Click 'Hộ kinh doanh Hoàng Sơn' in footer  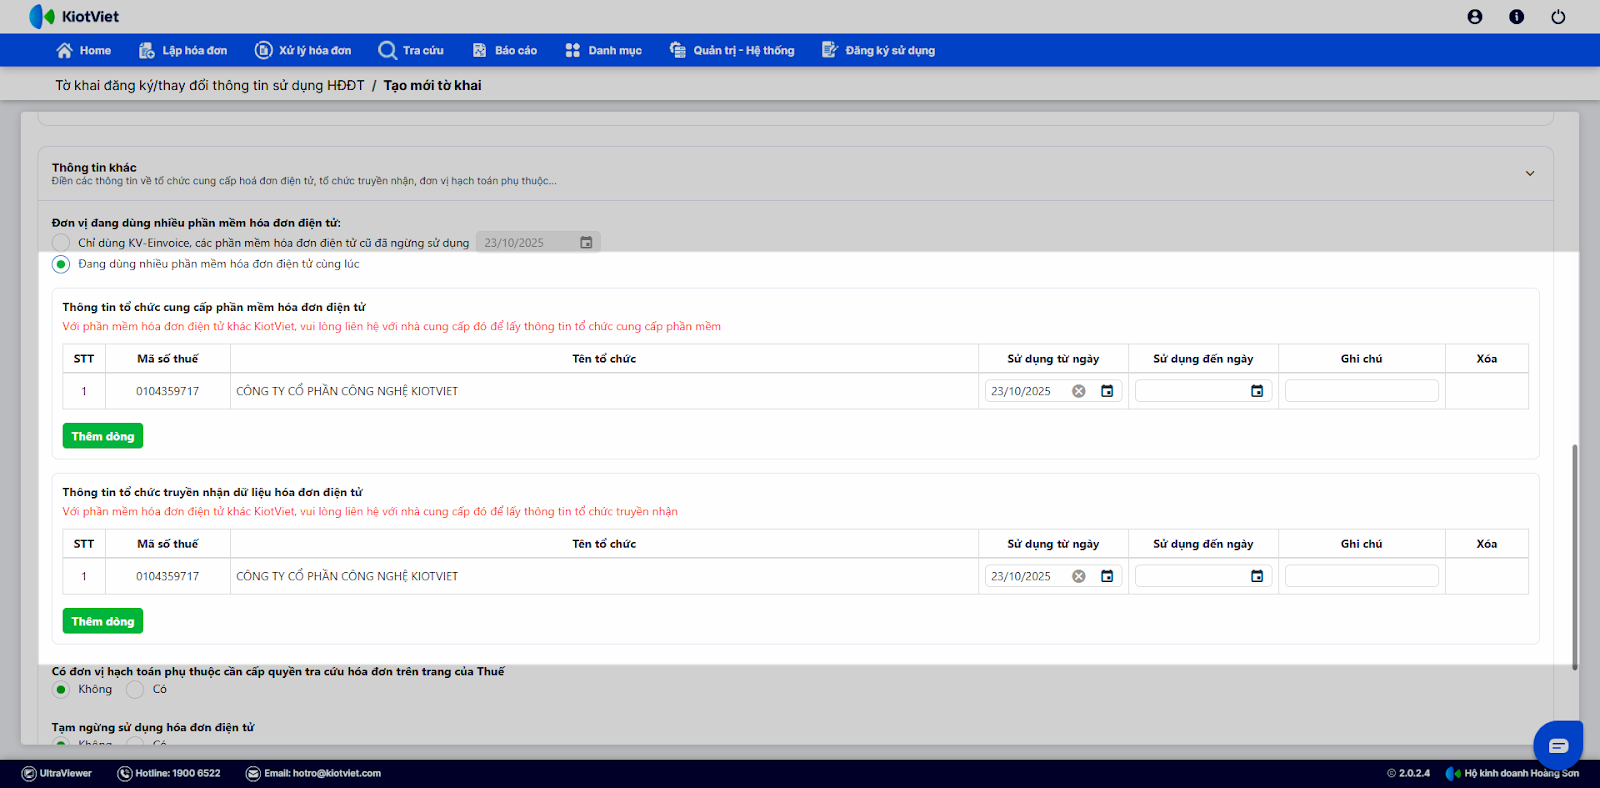(x=1522, y=773)
